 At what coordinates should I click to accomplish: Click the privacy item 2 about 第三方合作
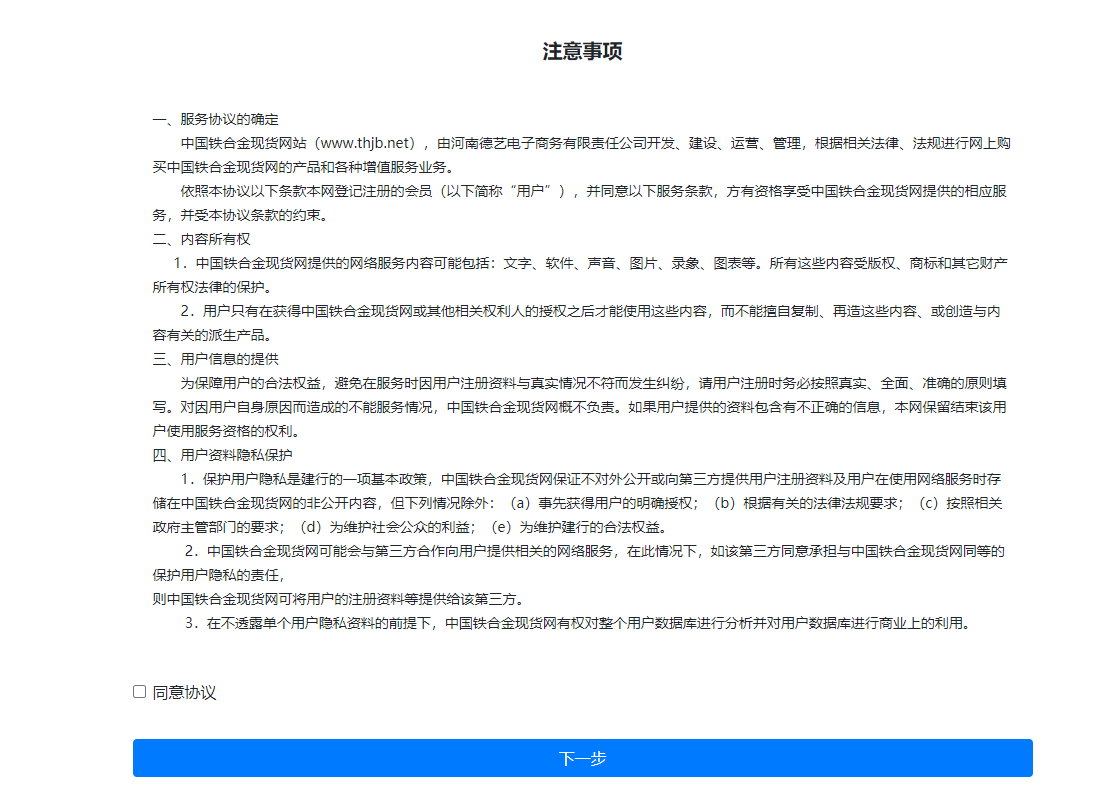click(x=590, y=551)
